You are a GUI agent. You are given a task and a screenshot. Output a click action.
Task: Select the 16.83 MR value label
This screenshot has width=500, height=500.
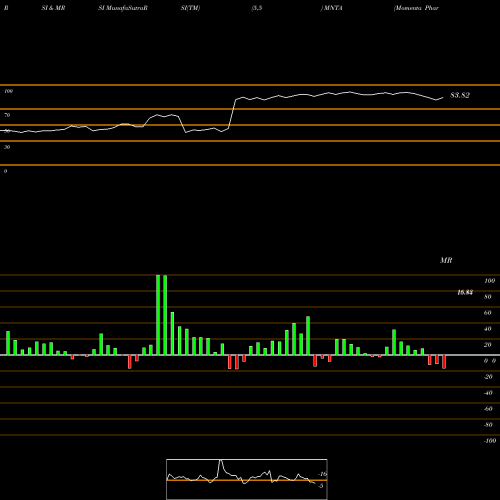tap(465, 292)
